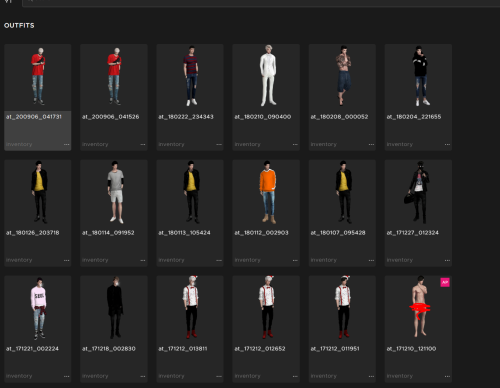500x388 pixels.
Task: Click Inventory link on outfit at_171227_012324
Action: [400, 260]
